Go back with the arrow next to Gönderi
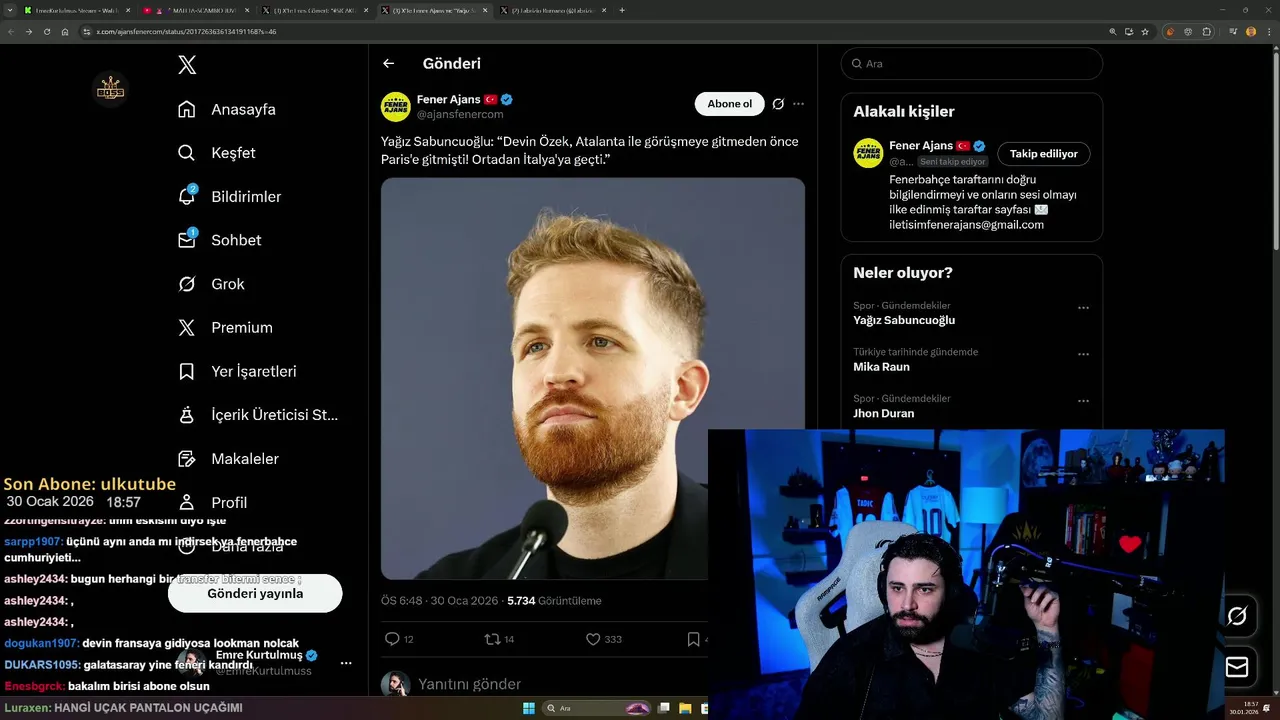The width and height of the screenshot is (1280, 720). [x=389, y=63]
